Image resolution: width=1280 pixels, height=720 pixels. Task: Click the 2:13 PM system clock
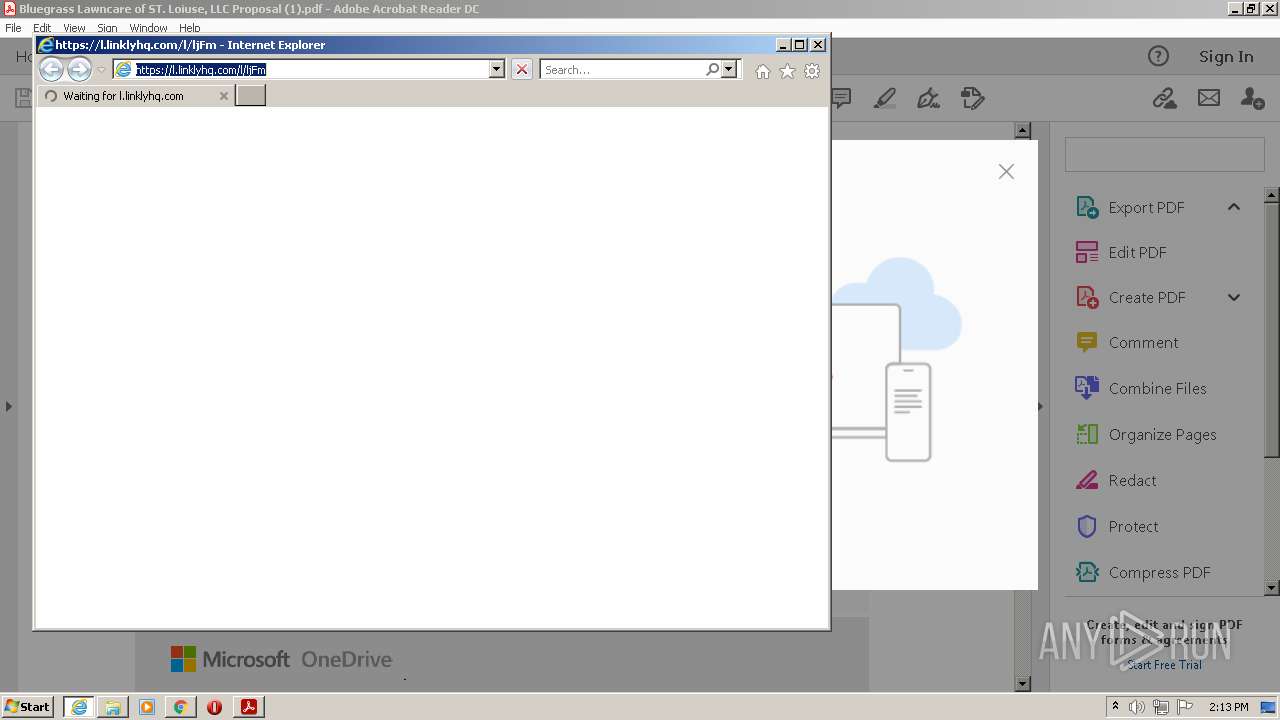(1228, 707)
